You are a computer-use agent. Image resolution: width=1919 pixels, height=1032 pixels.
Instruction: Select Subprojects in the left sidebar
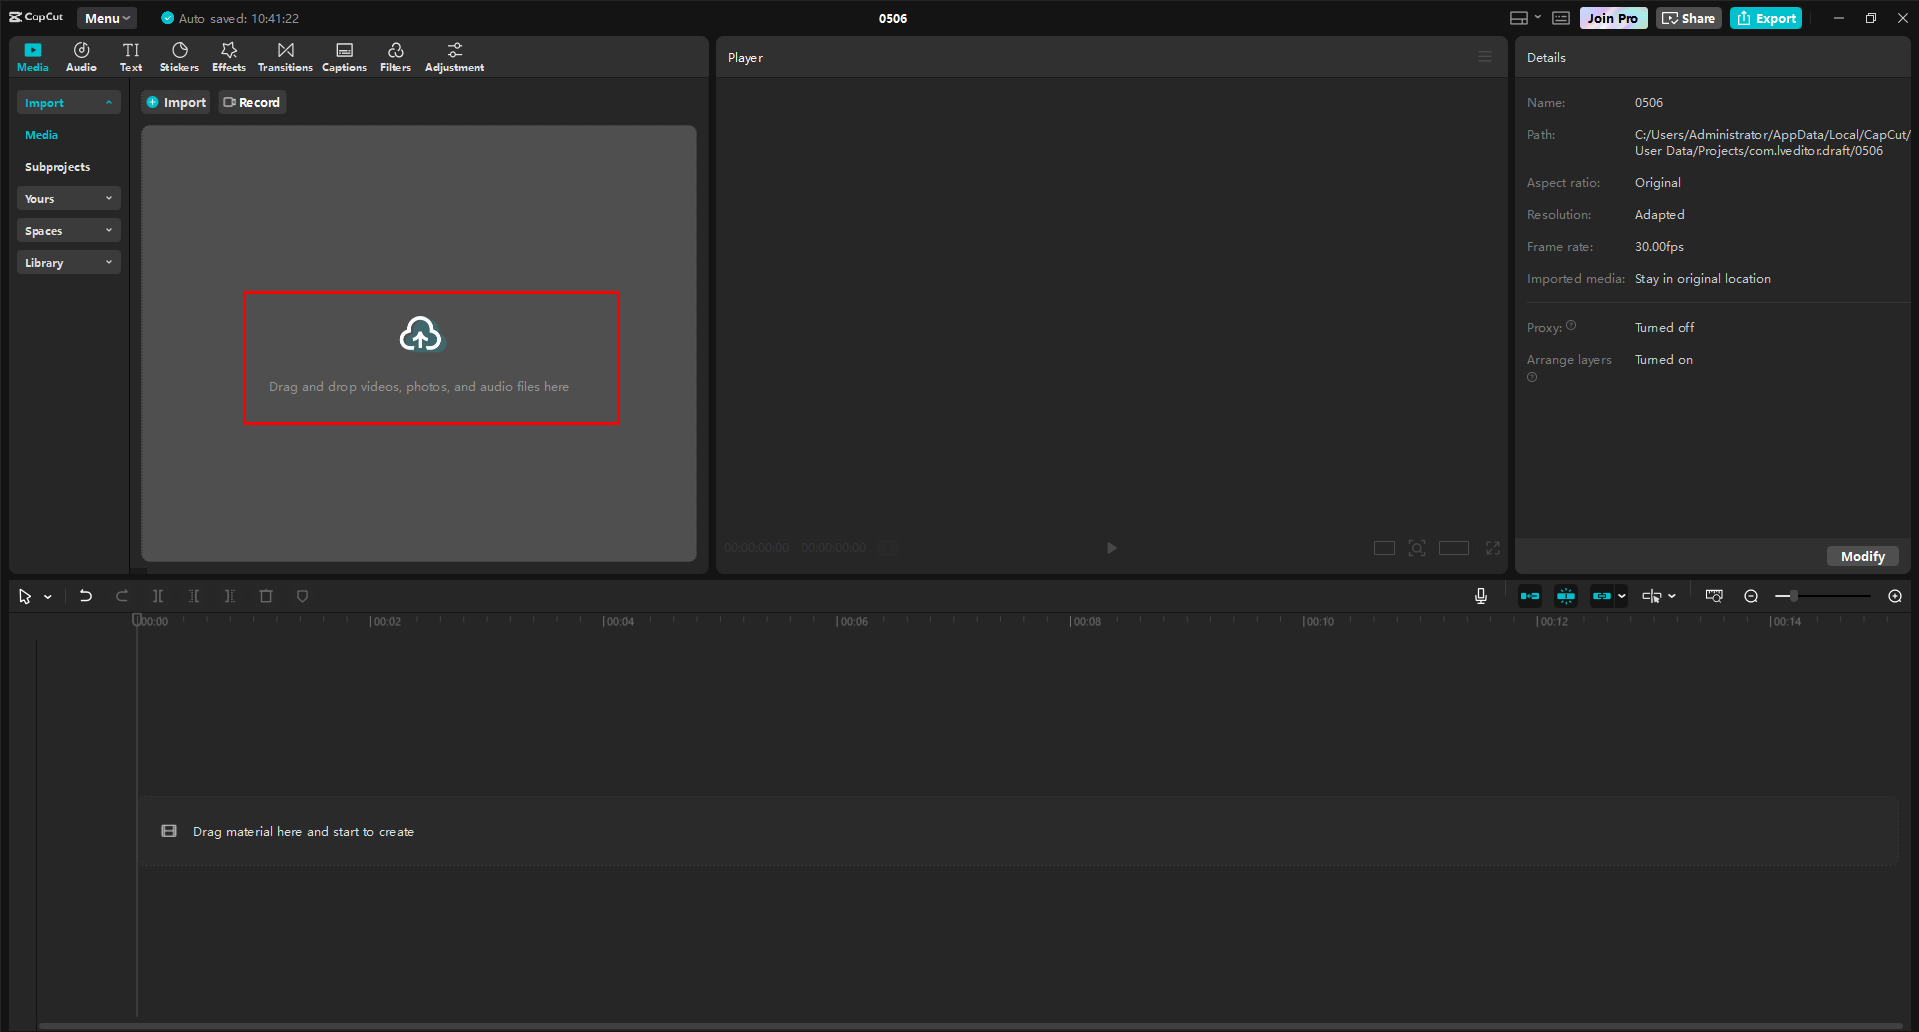coord(58,167)
